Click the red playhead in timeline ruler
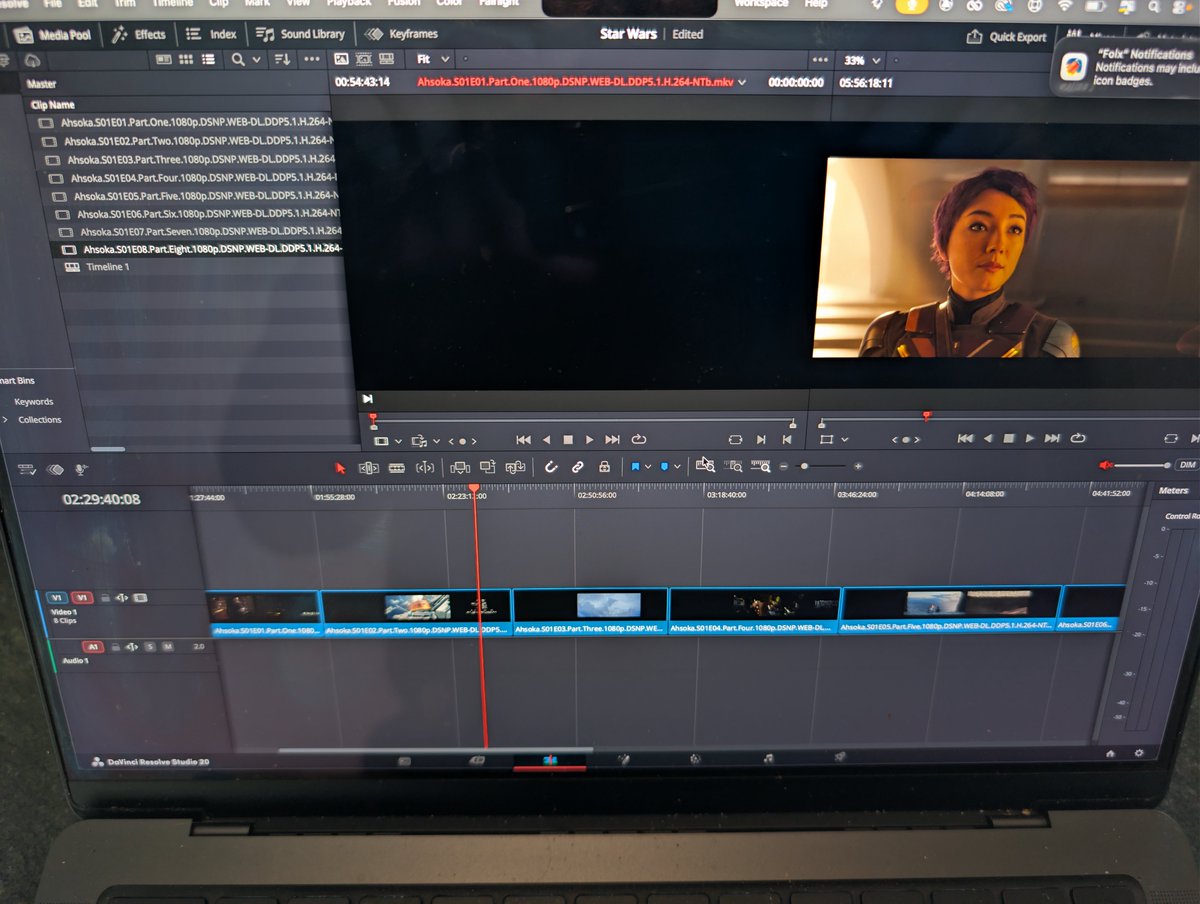This screenshot has height=904, width=1200. pyautogui.click(x=474, y=488)
